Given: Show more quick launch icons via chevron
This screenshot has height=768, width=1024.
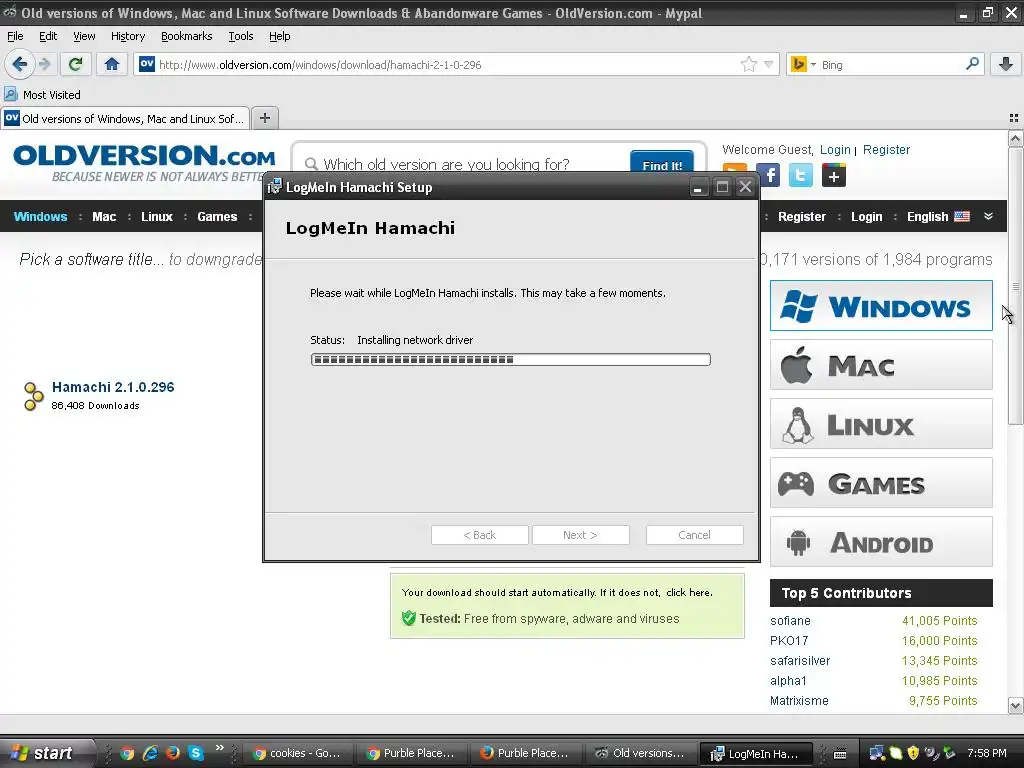Looking at the screenshot, I should coord(219,748).
